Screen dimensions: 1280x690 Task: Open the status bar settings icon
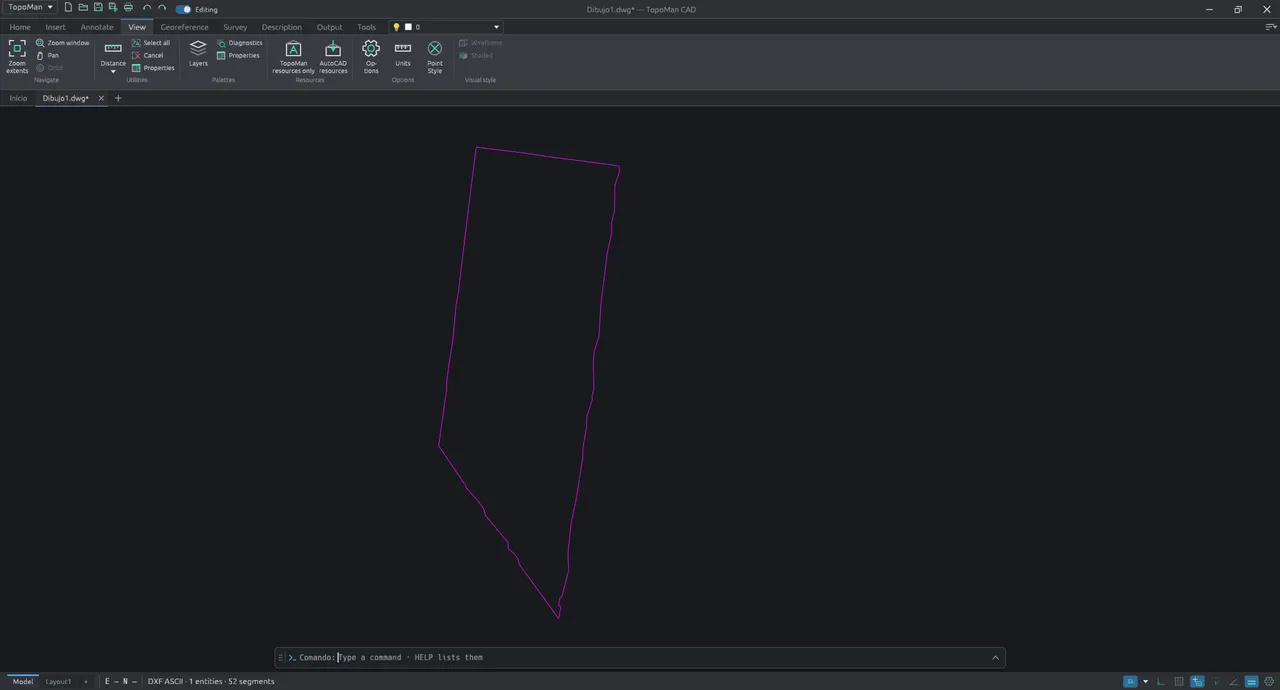(x=1269, y=681)
